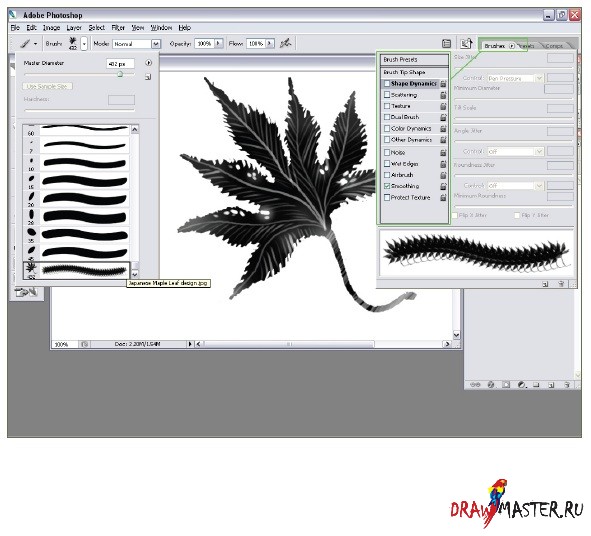Open the Window menu
This screenshot has height=536, width=591.
pos(161,28)
